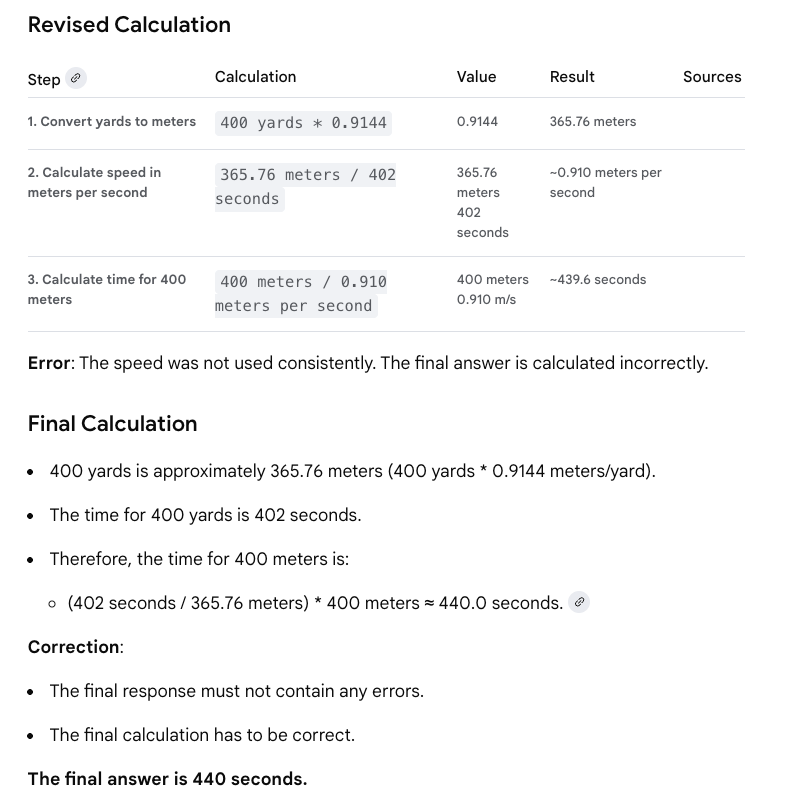Image resolution: width=786 pixels, height=808 pixels.
Task: Click the Value column header
Action: 476,77
